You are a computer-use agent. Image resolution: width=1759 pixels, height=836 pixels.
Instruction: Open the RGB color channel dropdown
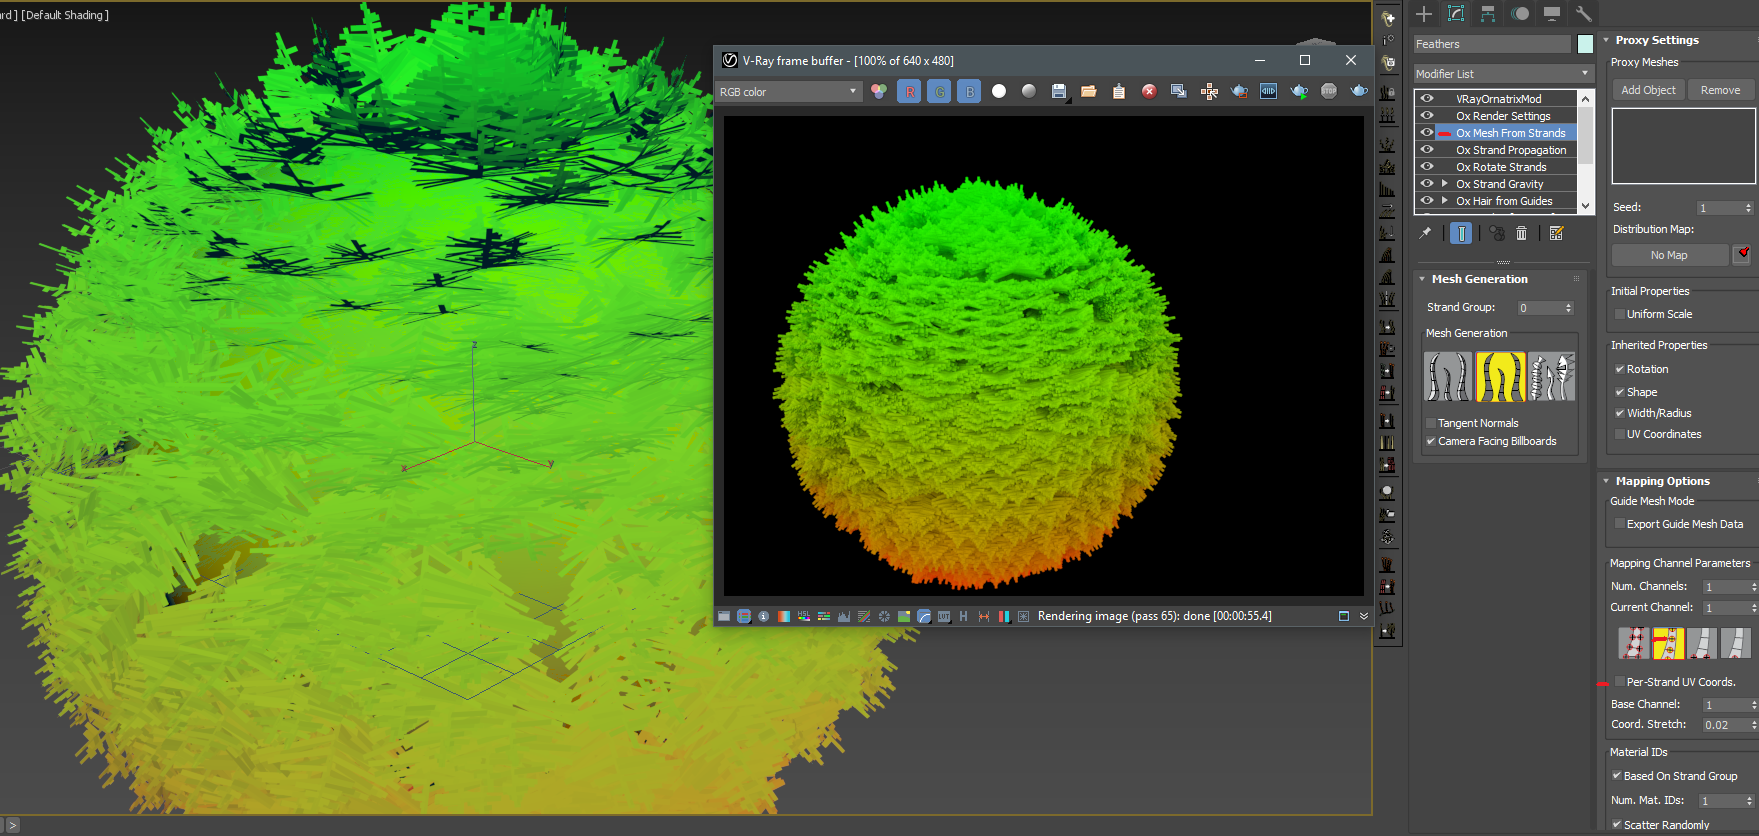tap(788, 92)
